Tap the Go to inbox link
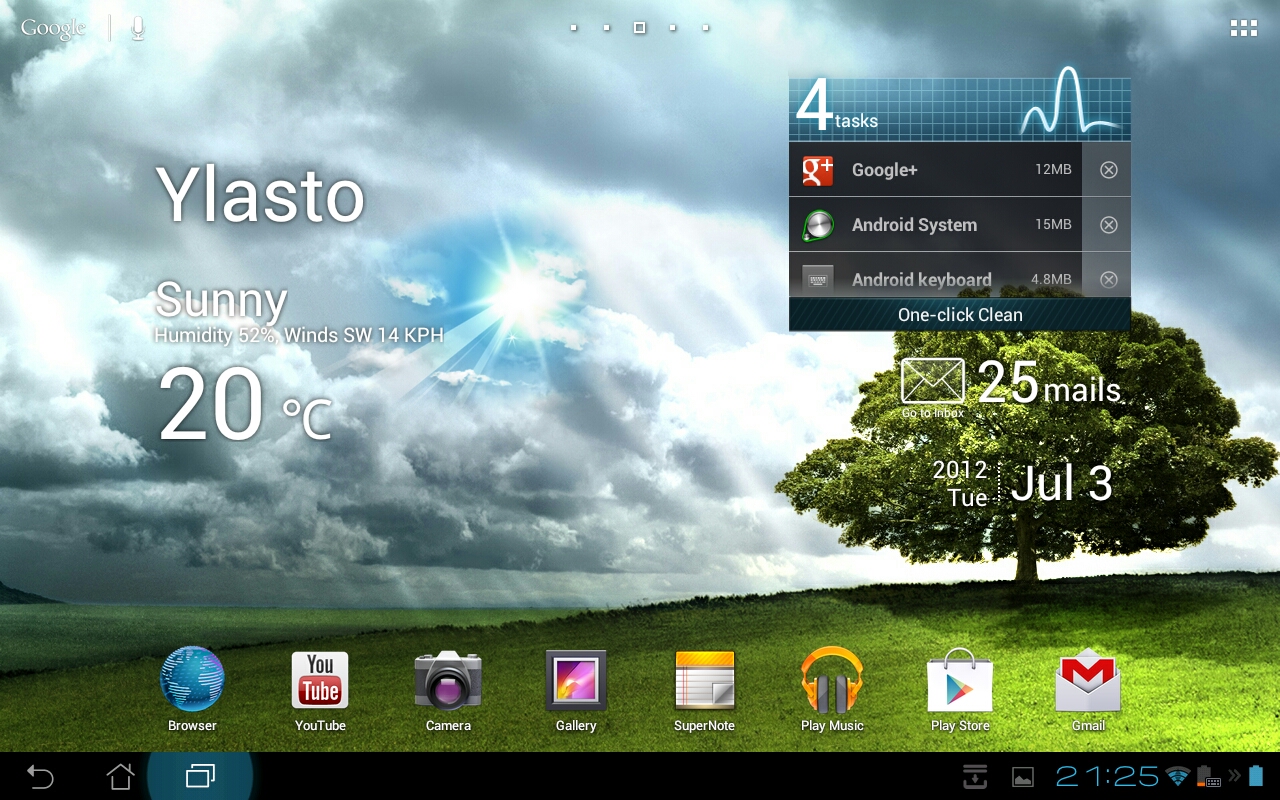This screenshot has height=800, width=1280. click(x=933, y=413)
